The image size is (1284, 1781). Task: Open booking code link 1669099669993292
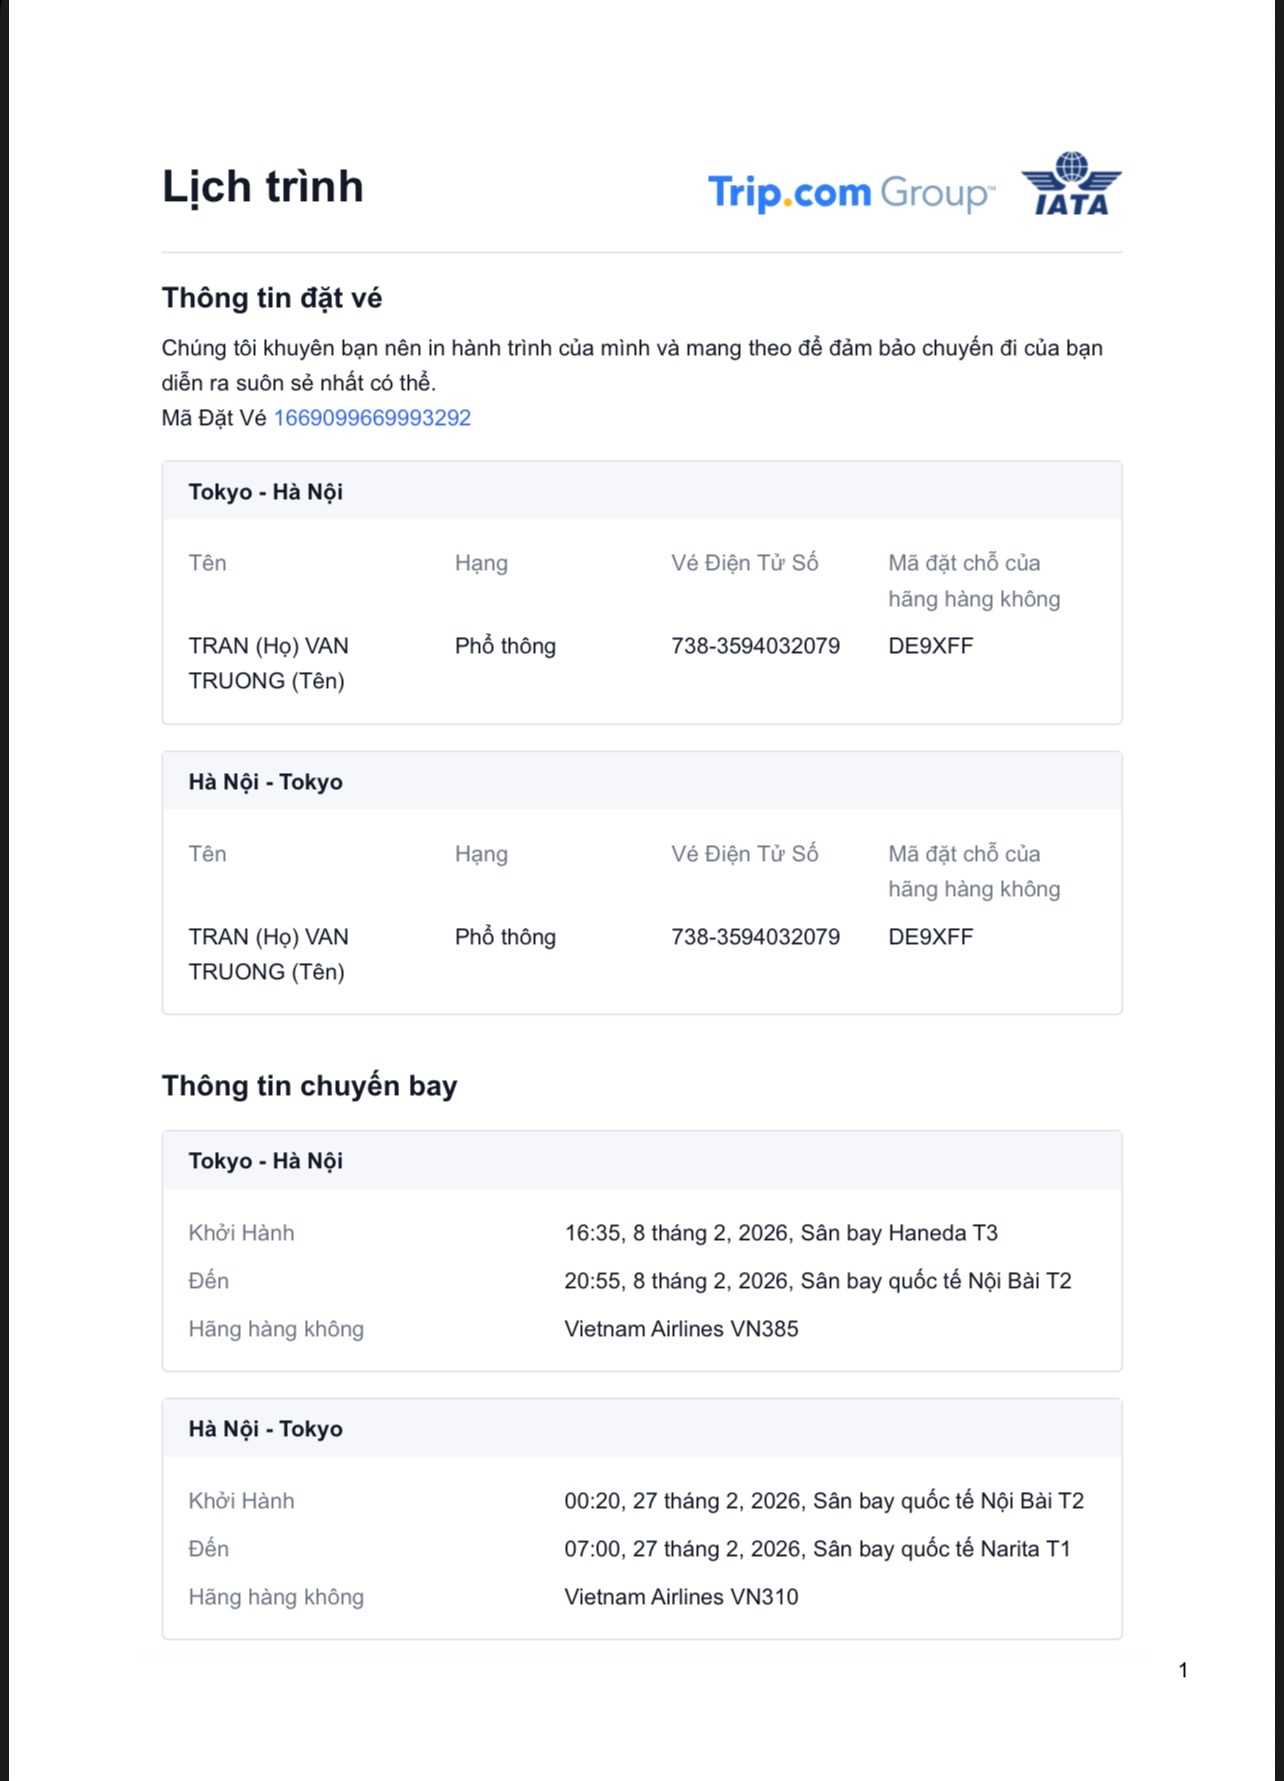(372, 418)
